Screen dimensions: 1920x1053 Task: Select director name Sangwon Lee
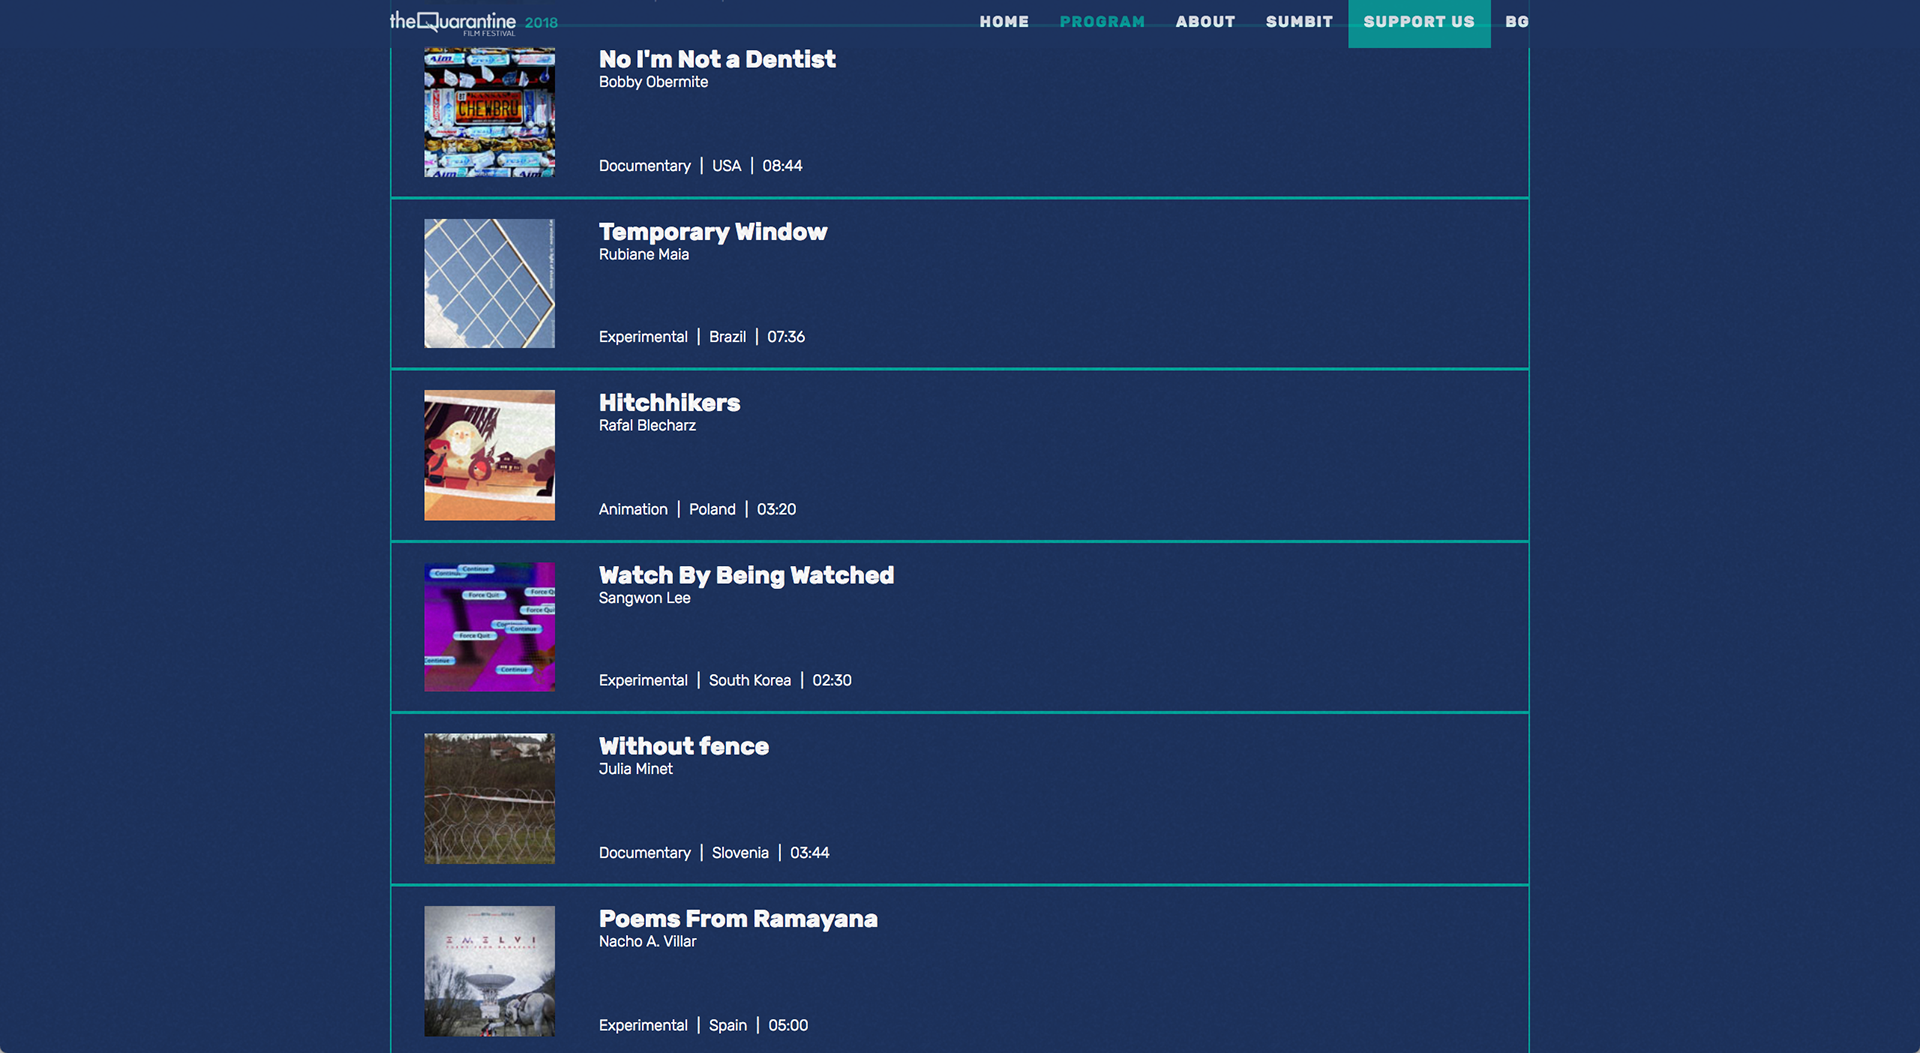click(644, 598)
